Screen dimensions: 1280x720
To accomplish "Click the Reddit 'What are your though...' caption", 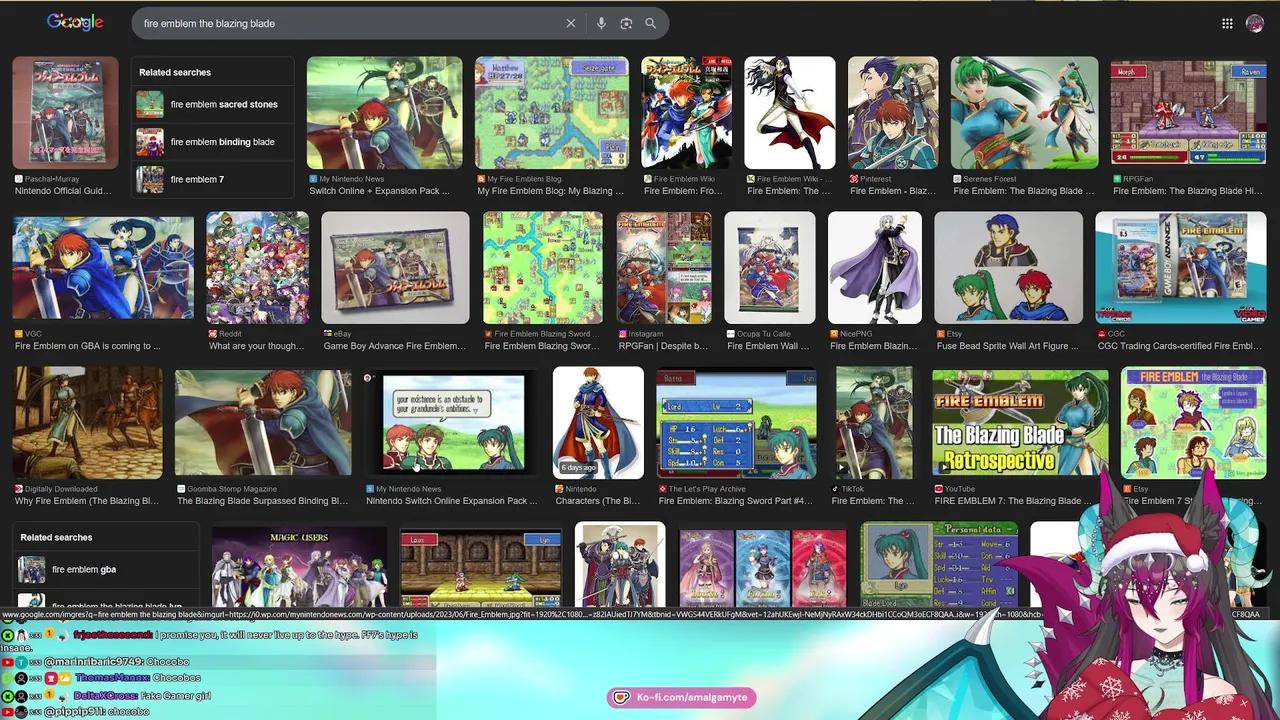I will pyautogui.click(x=256, y=346).
